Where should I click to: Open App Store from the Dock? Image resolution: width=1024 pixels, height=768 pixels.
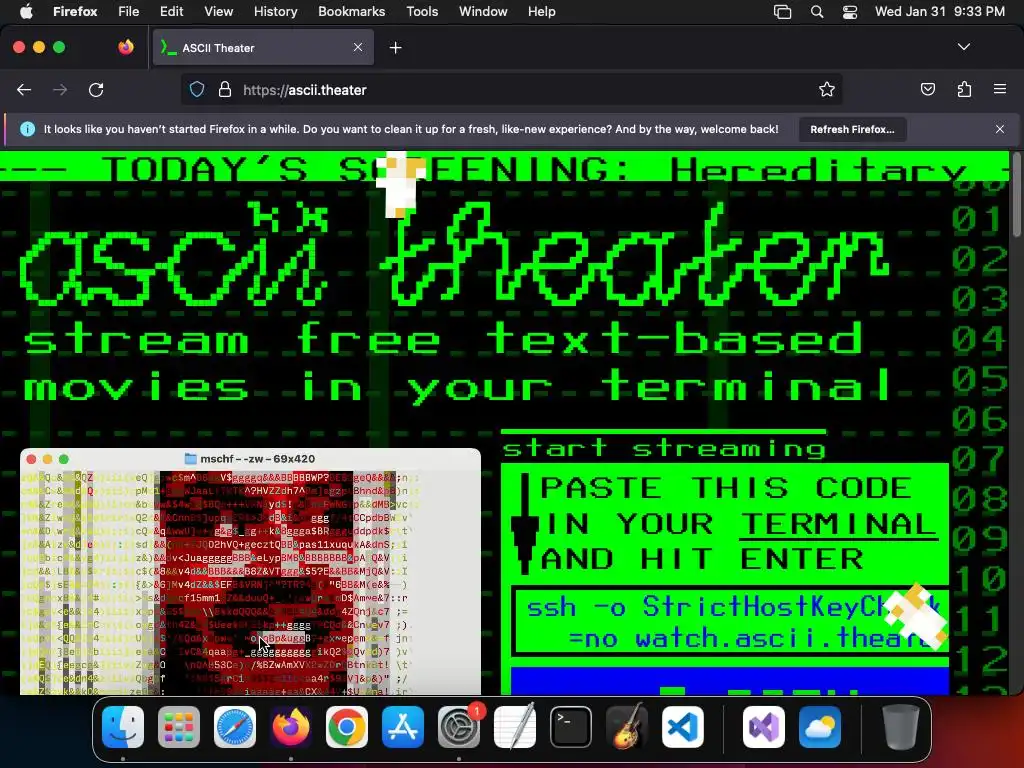click(x=403, y=727)
